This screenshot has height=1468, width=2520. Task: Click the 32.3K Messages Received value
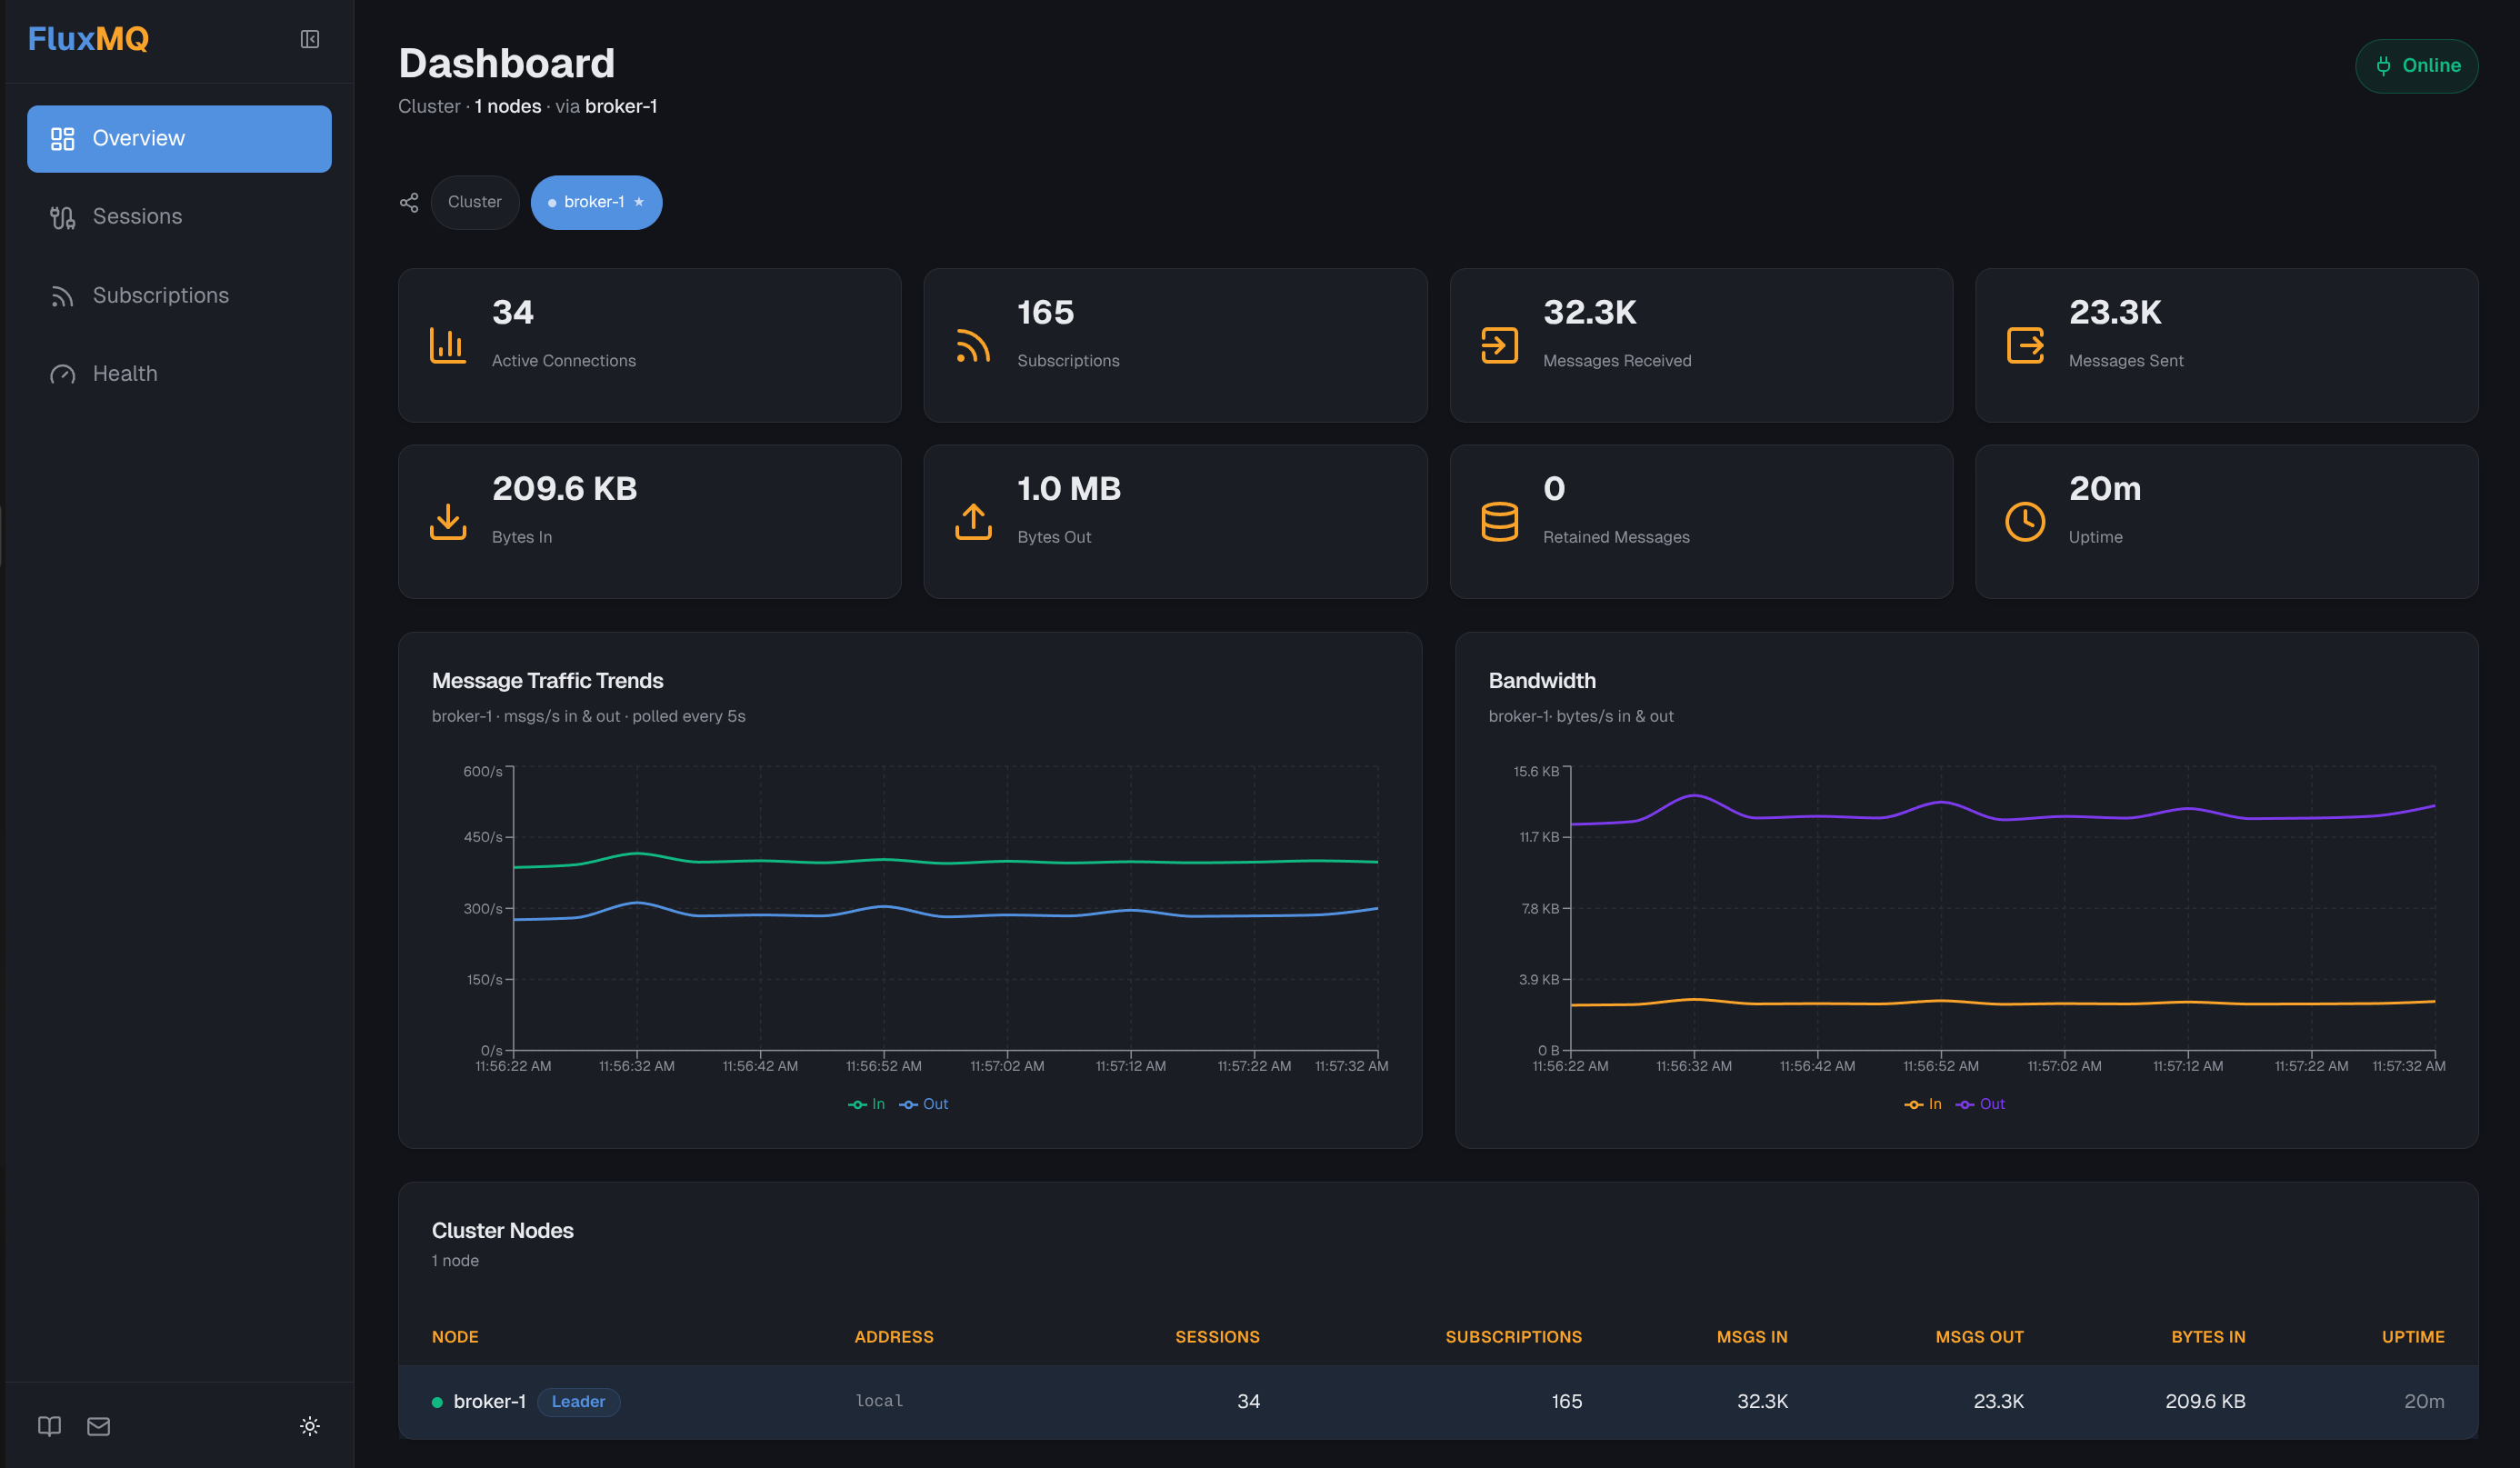tap(1590, 313)
